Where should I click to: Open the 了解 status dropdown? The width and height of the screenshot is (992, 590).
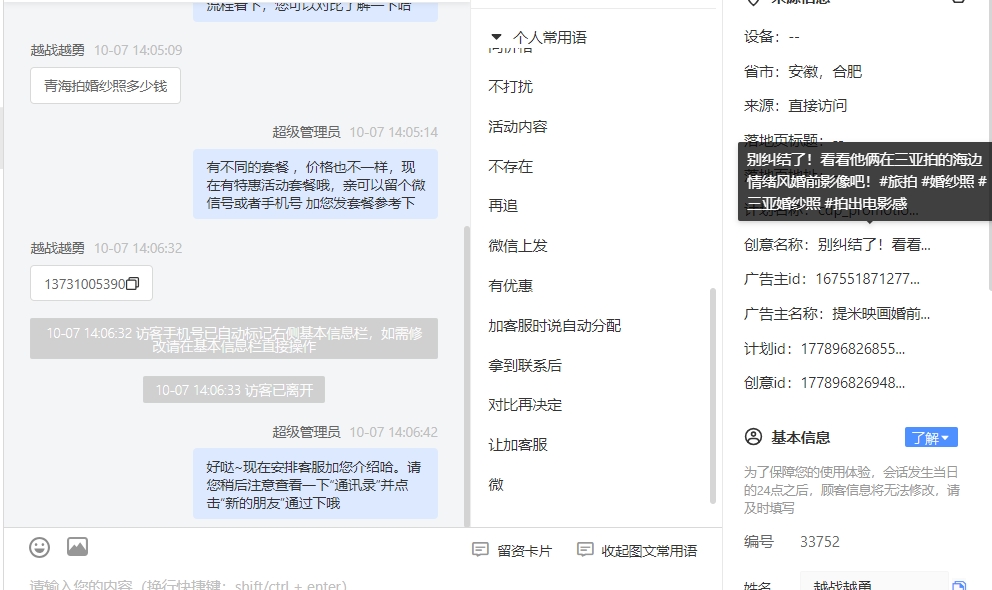(x=931, y=438)
